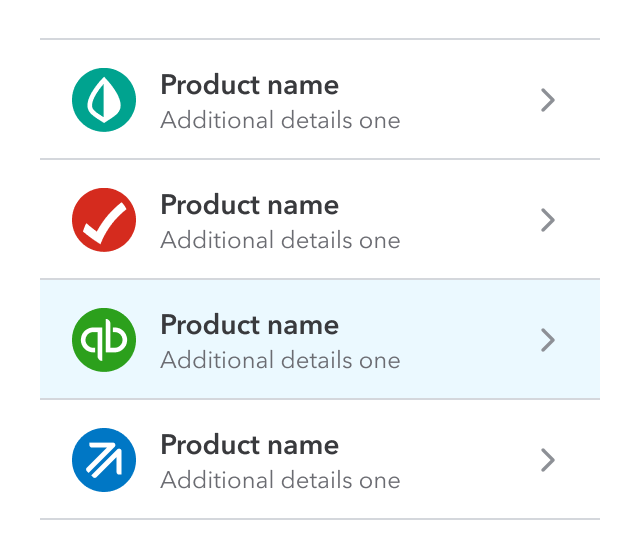Open chevron arrow in the Mint leaf row
The width and height of the screenshot is (640, 560).
point(547,100)
